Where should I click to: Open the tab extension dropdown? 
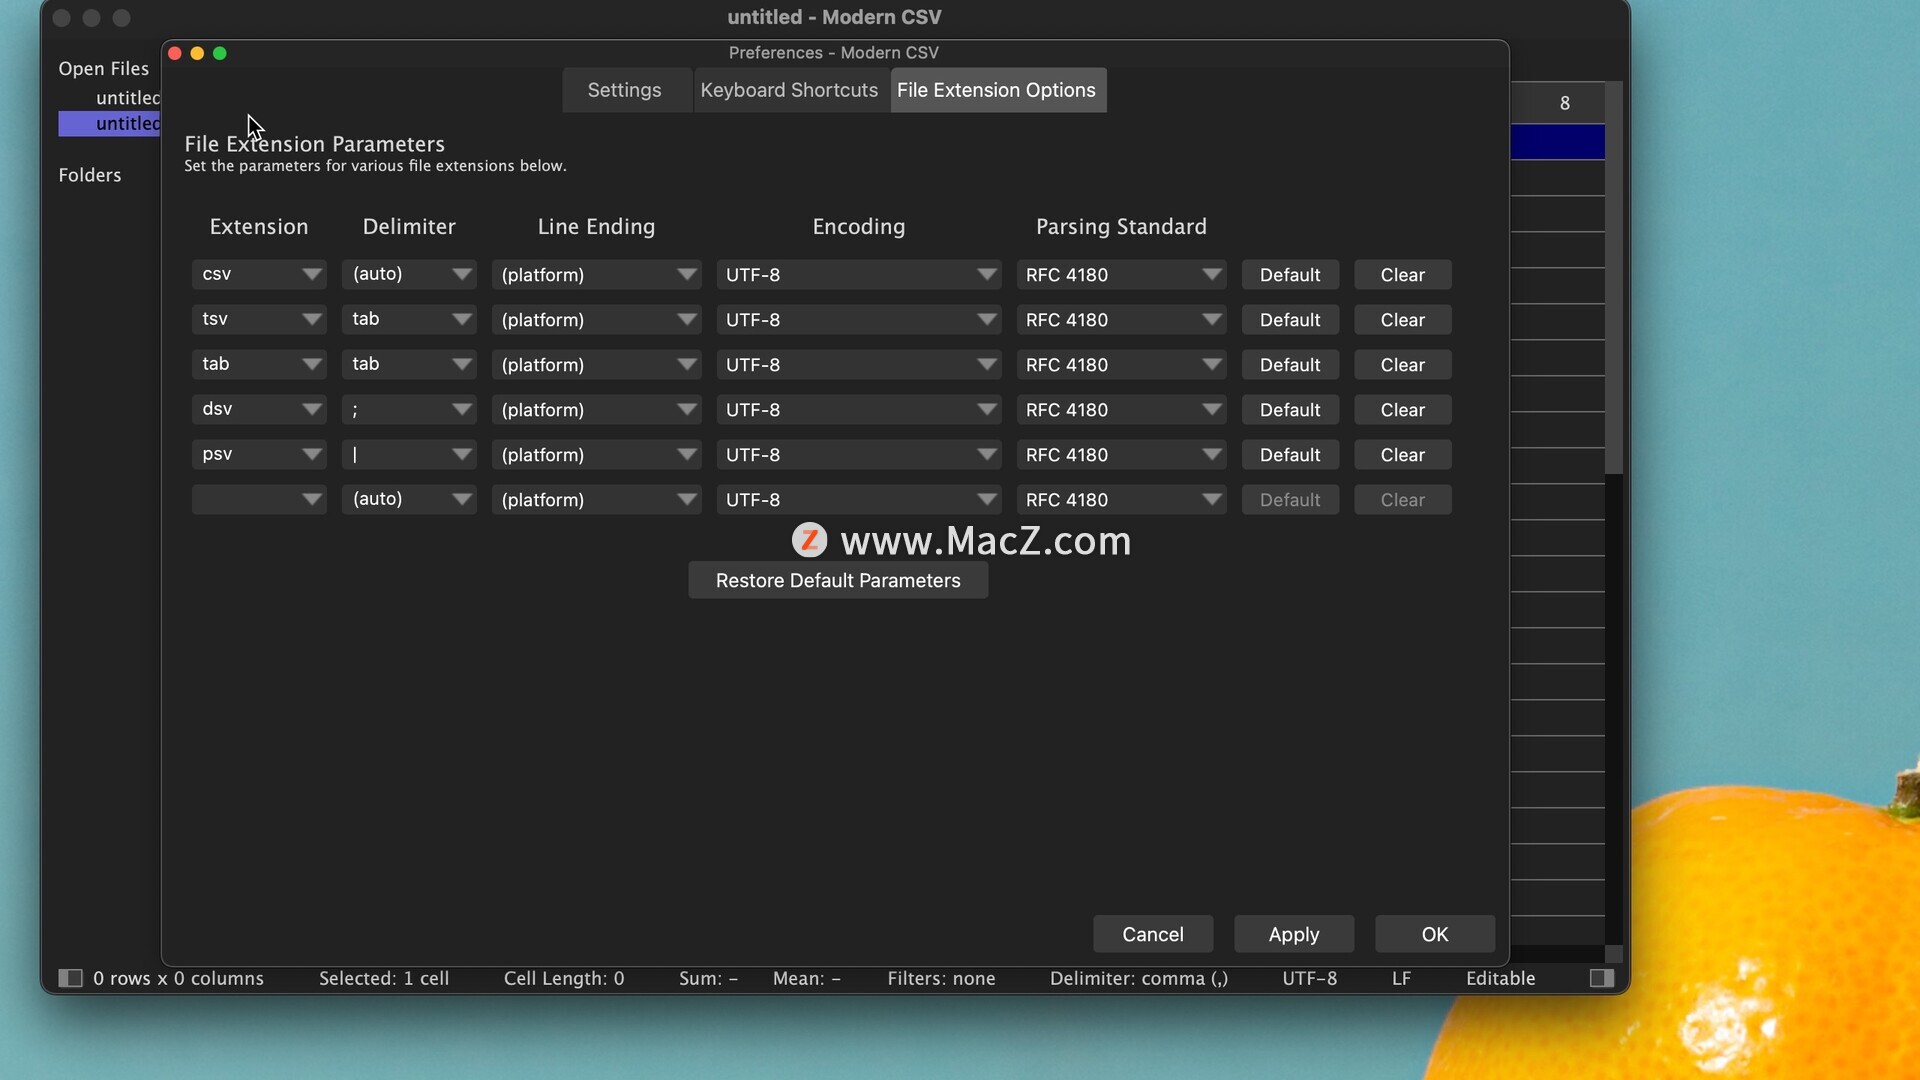click(x=259, y=364)
